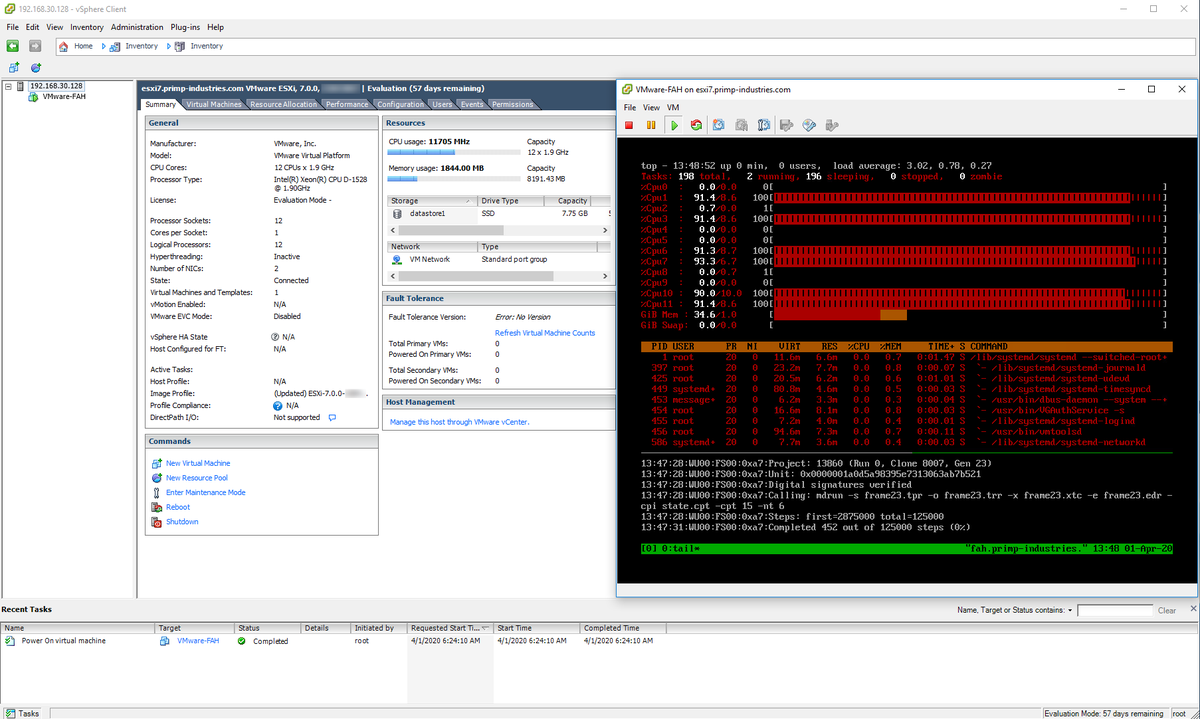Power off VM with red stop icon
This screenshot has height=719, width=1200.
point(629,125)
